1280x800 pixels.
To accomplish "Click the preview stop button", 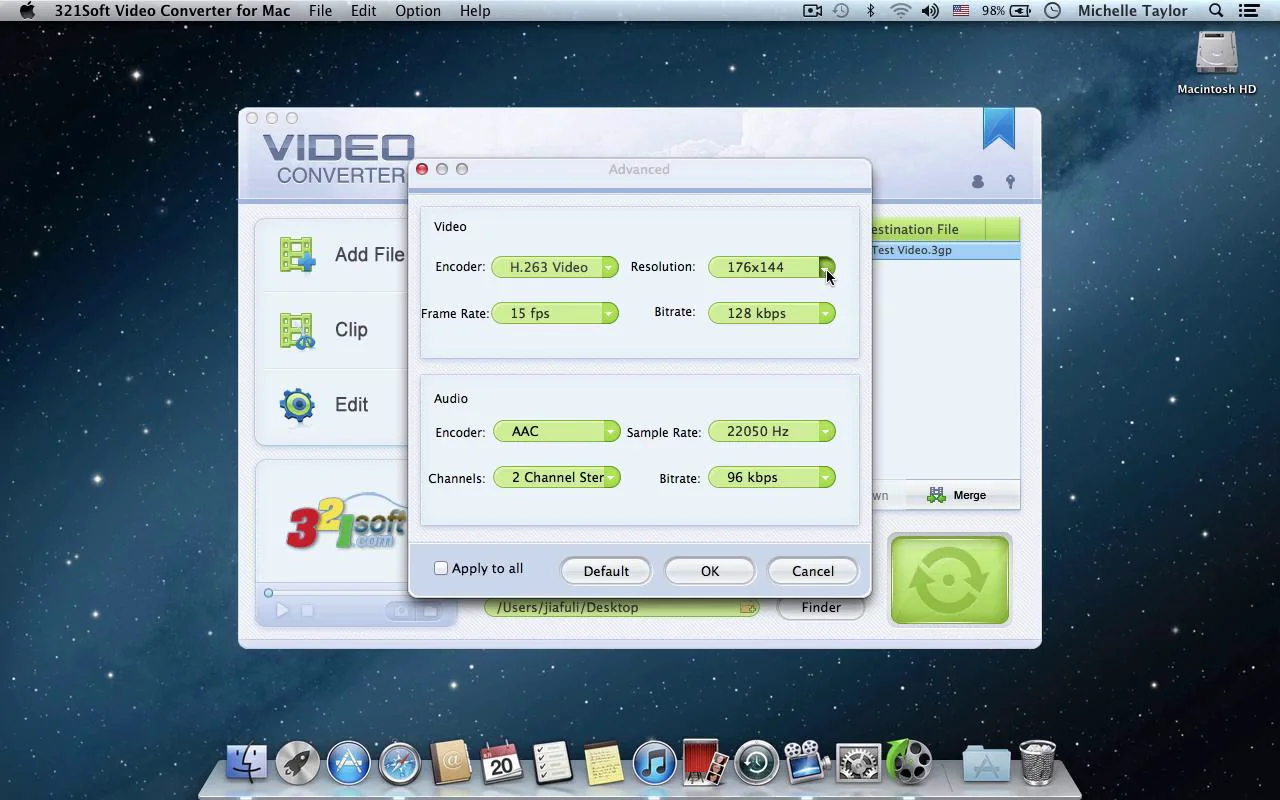I will 308,610.
